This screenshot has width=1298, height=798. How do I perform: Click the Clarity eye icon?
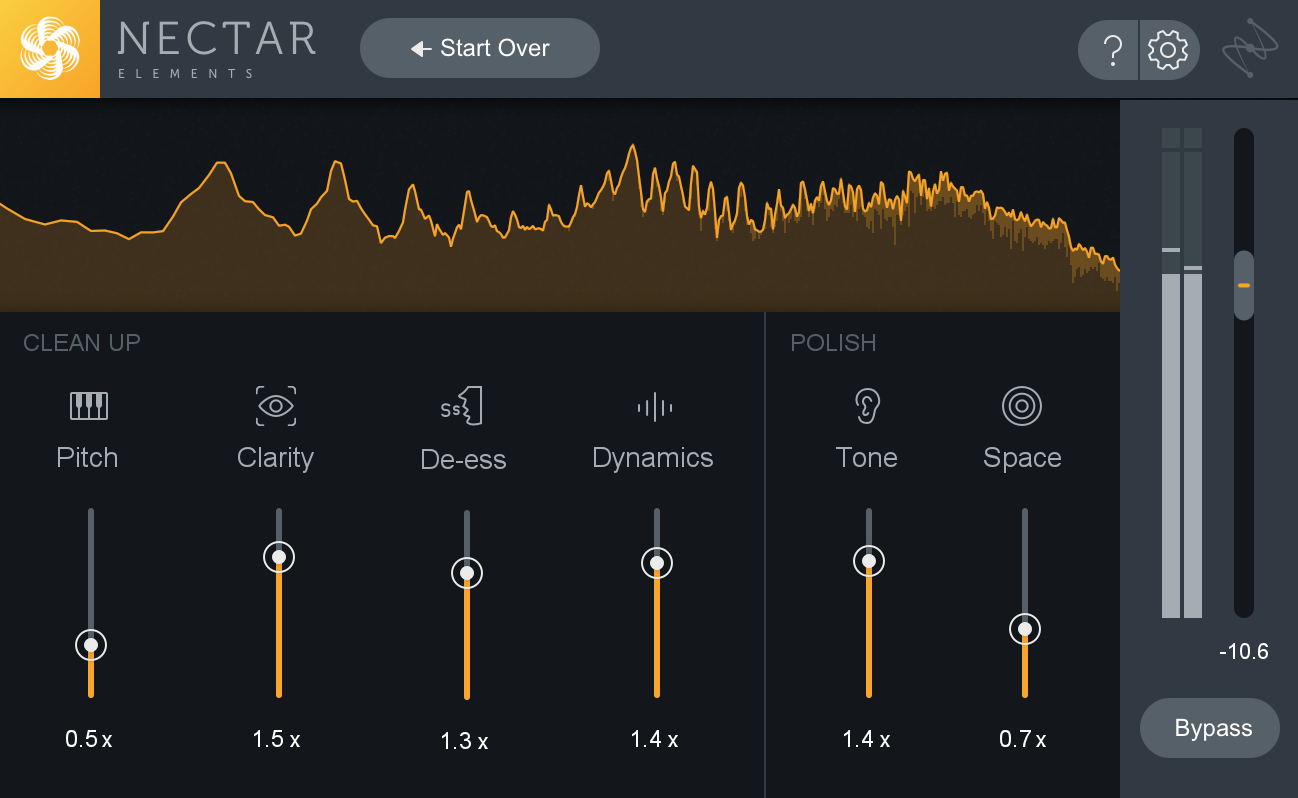(x=276, y=406)
